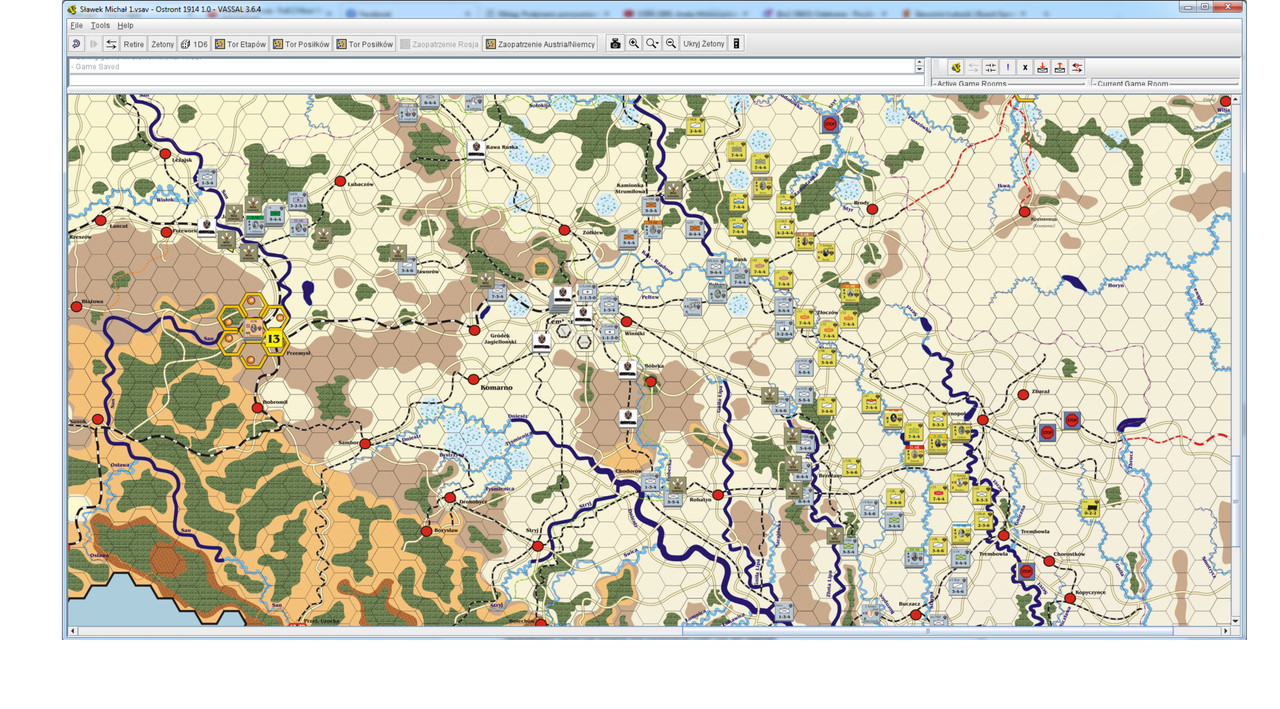Click the yellow 13 turn marker counter at Przemyśl
This screenshot has width=1280, height=709.
[x=273, y=341]
